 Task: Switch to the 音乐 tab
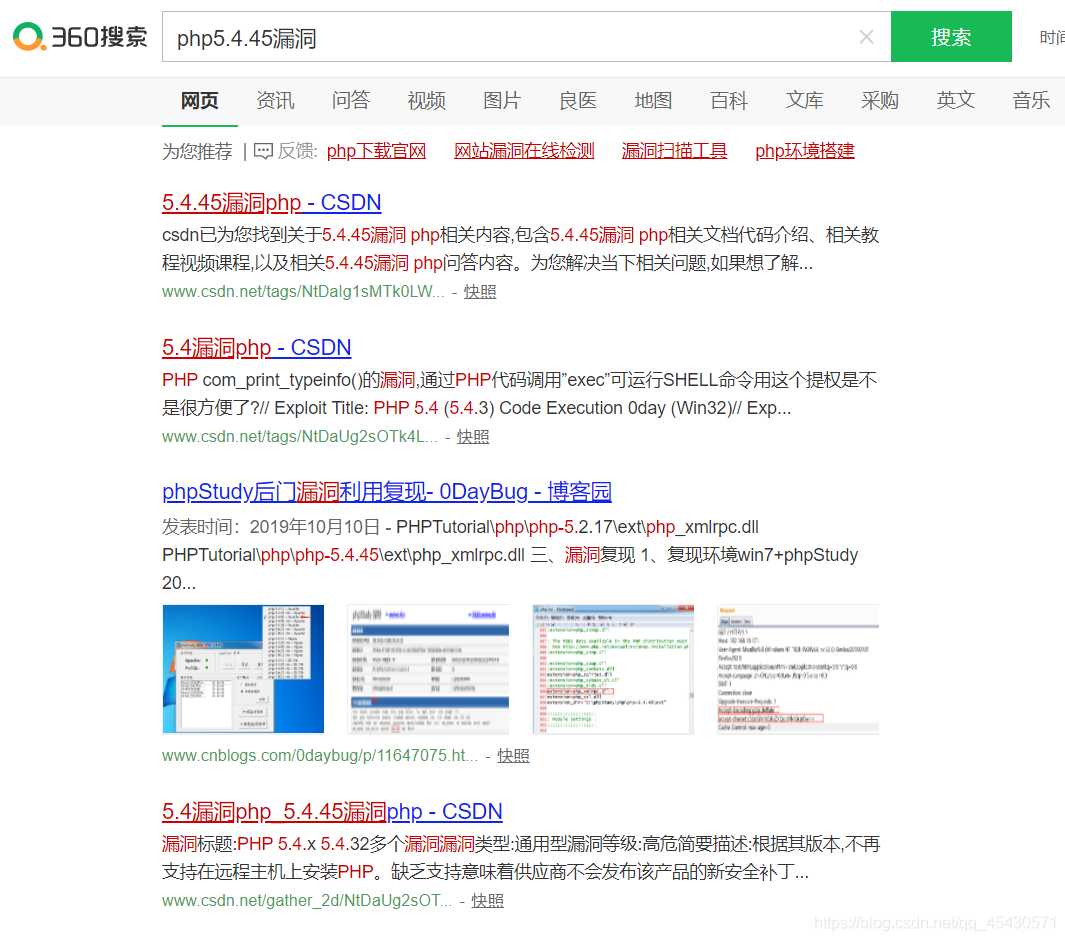click(1031, 101)
